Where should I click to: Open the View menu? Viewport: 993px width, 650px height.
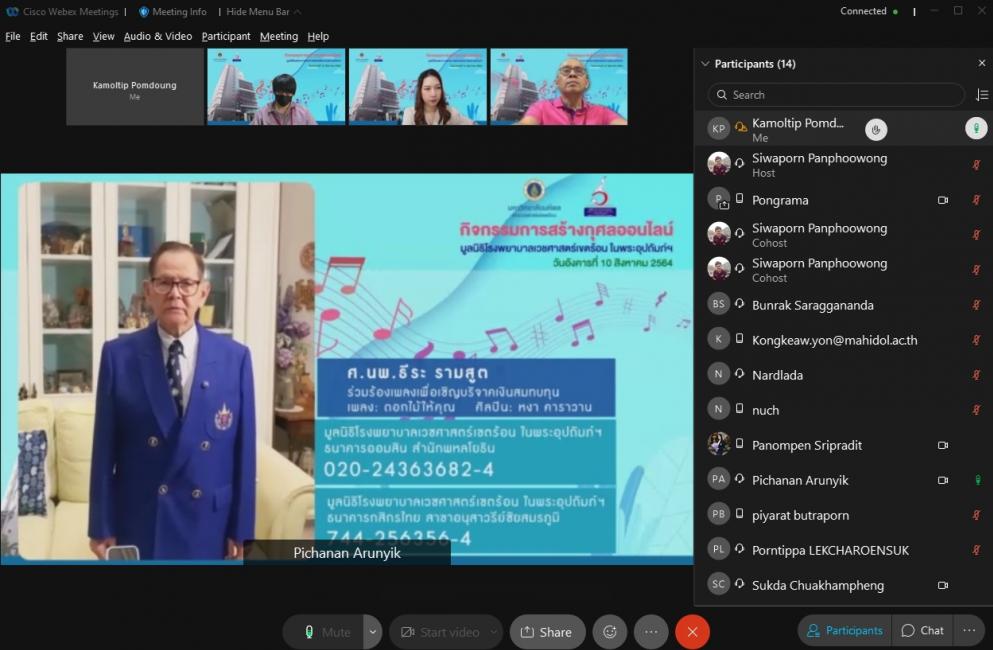click(x=103, y=36)
